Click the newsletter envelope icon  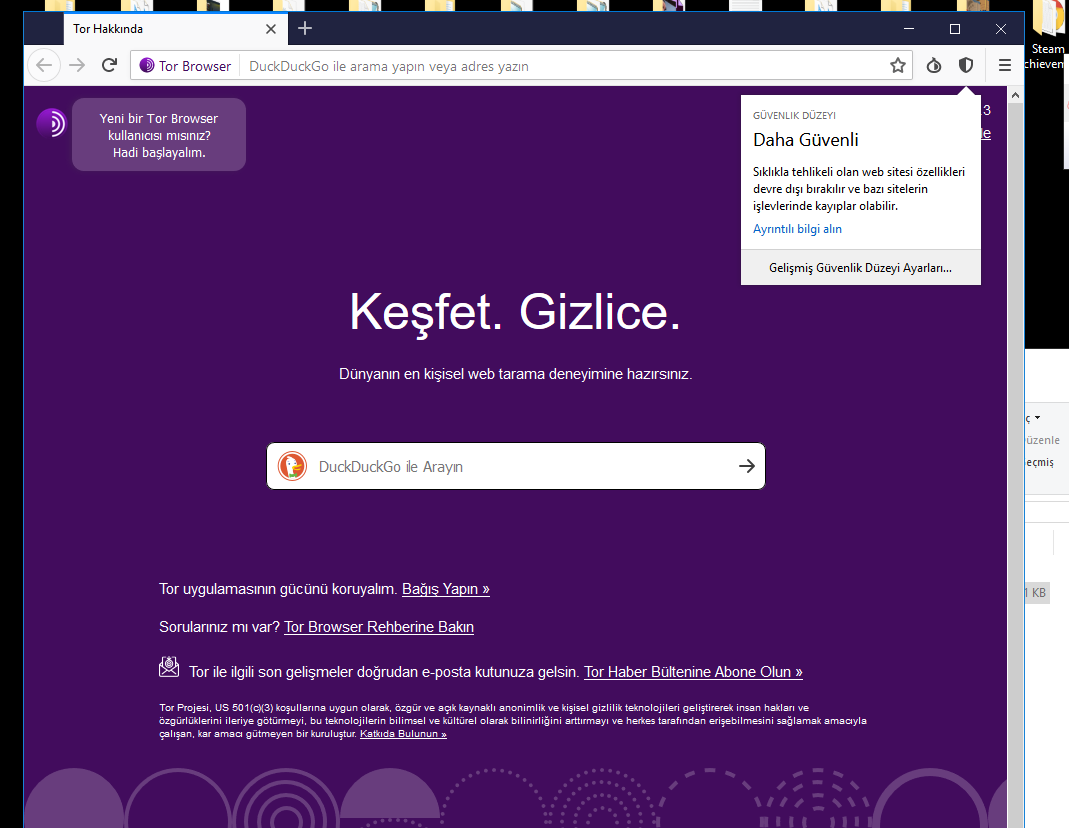point(169,667)
